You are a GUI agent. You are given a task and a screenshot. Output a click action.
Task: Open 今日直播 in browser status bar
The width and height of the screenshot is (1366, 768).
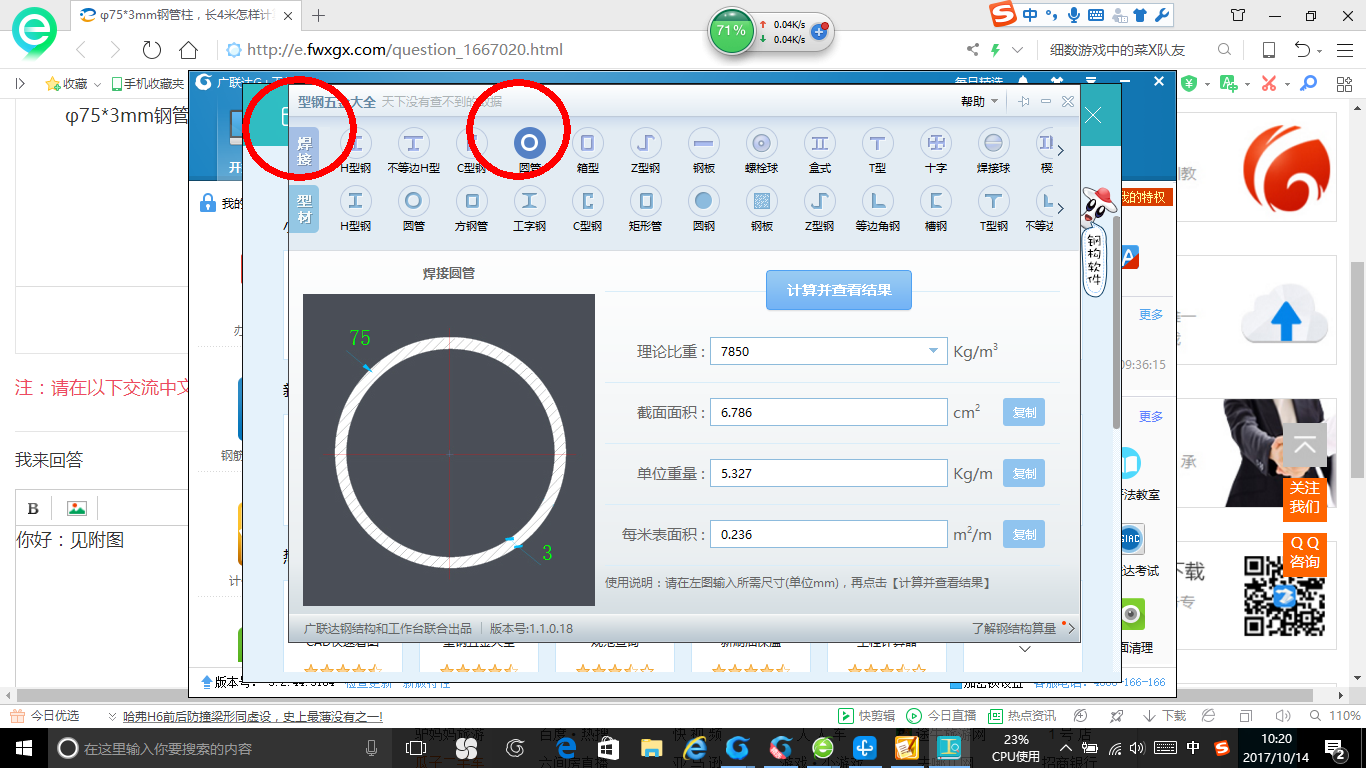pyautogui.click(x=941, y=716)
